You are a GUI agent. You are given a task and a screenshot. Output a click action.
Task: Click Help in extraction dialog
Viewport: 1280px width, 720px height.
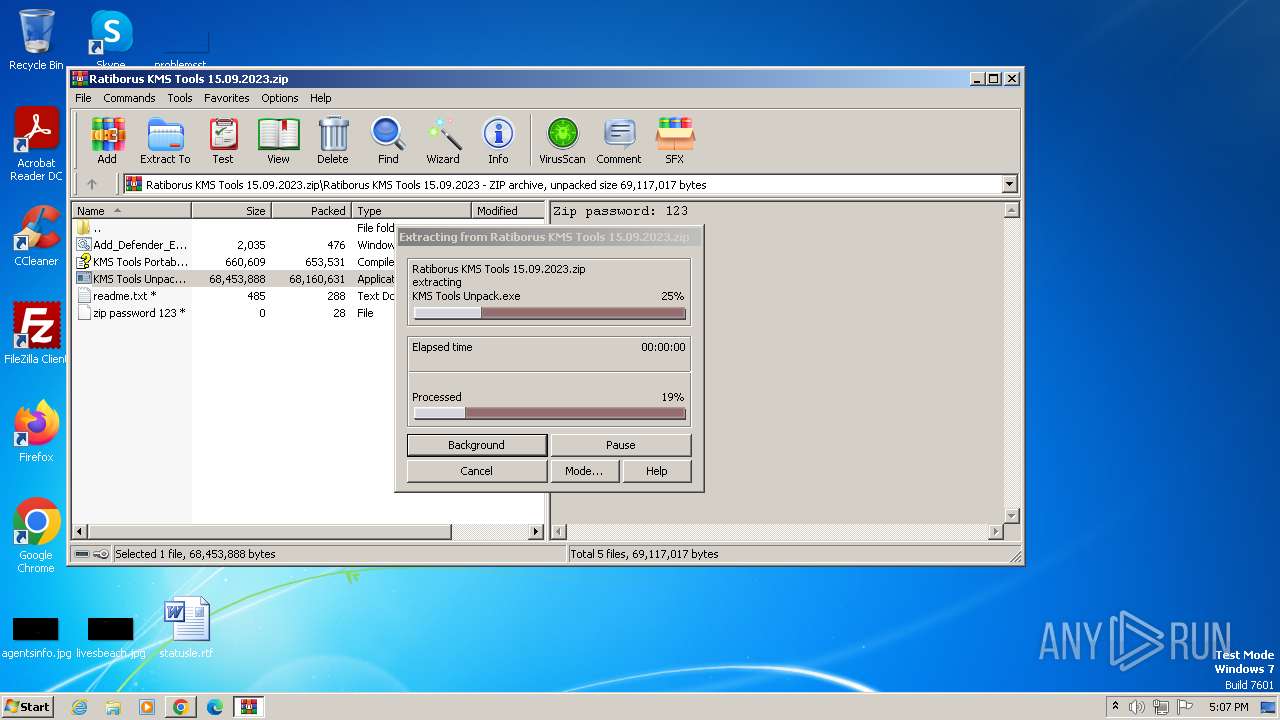click(x=657, y=471)
